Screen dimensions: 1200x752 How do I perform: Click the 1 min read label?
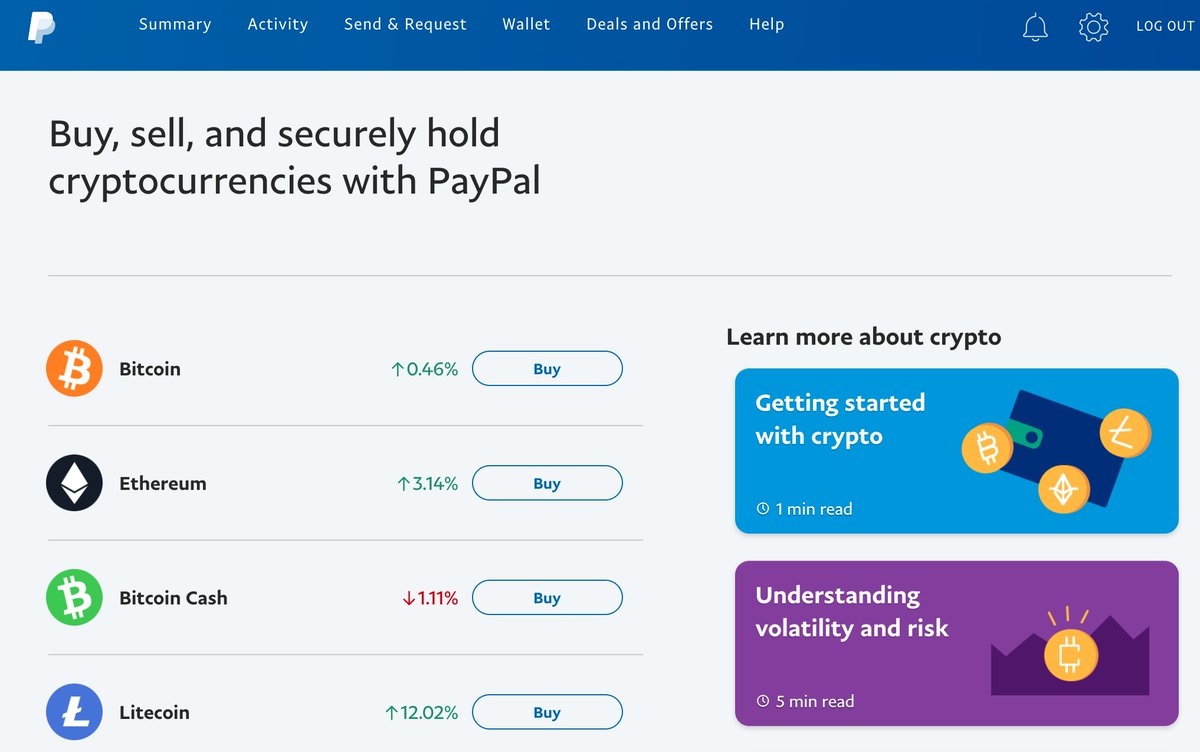814,509
